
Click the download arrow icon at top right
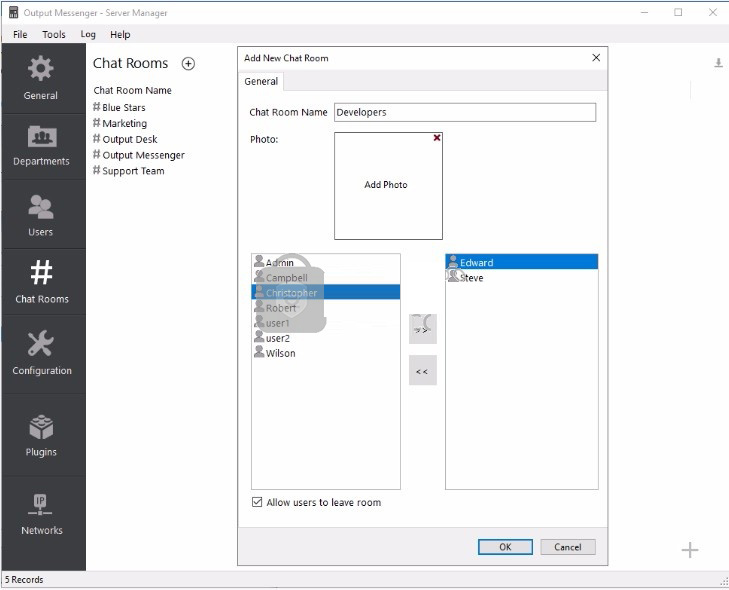(x=718, y=63)
